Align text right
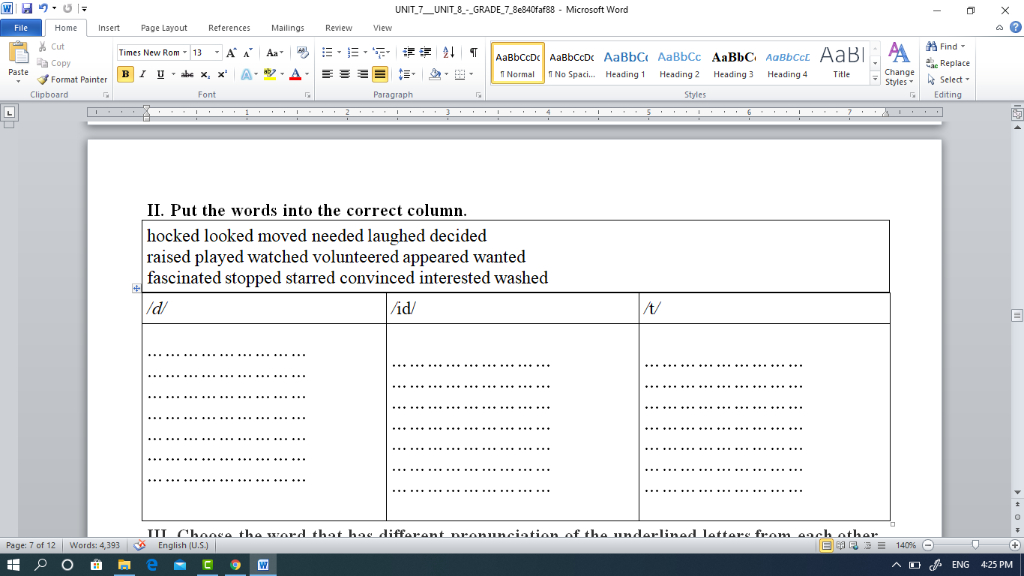 pos(362,74)
